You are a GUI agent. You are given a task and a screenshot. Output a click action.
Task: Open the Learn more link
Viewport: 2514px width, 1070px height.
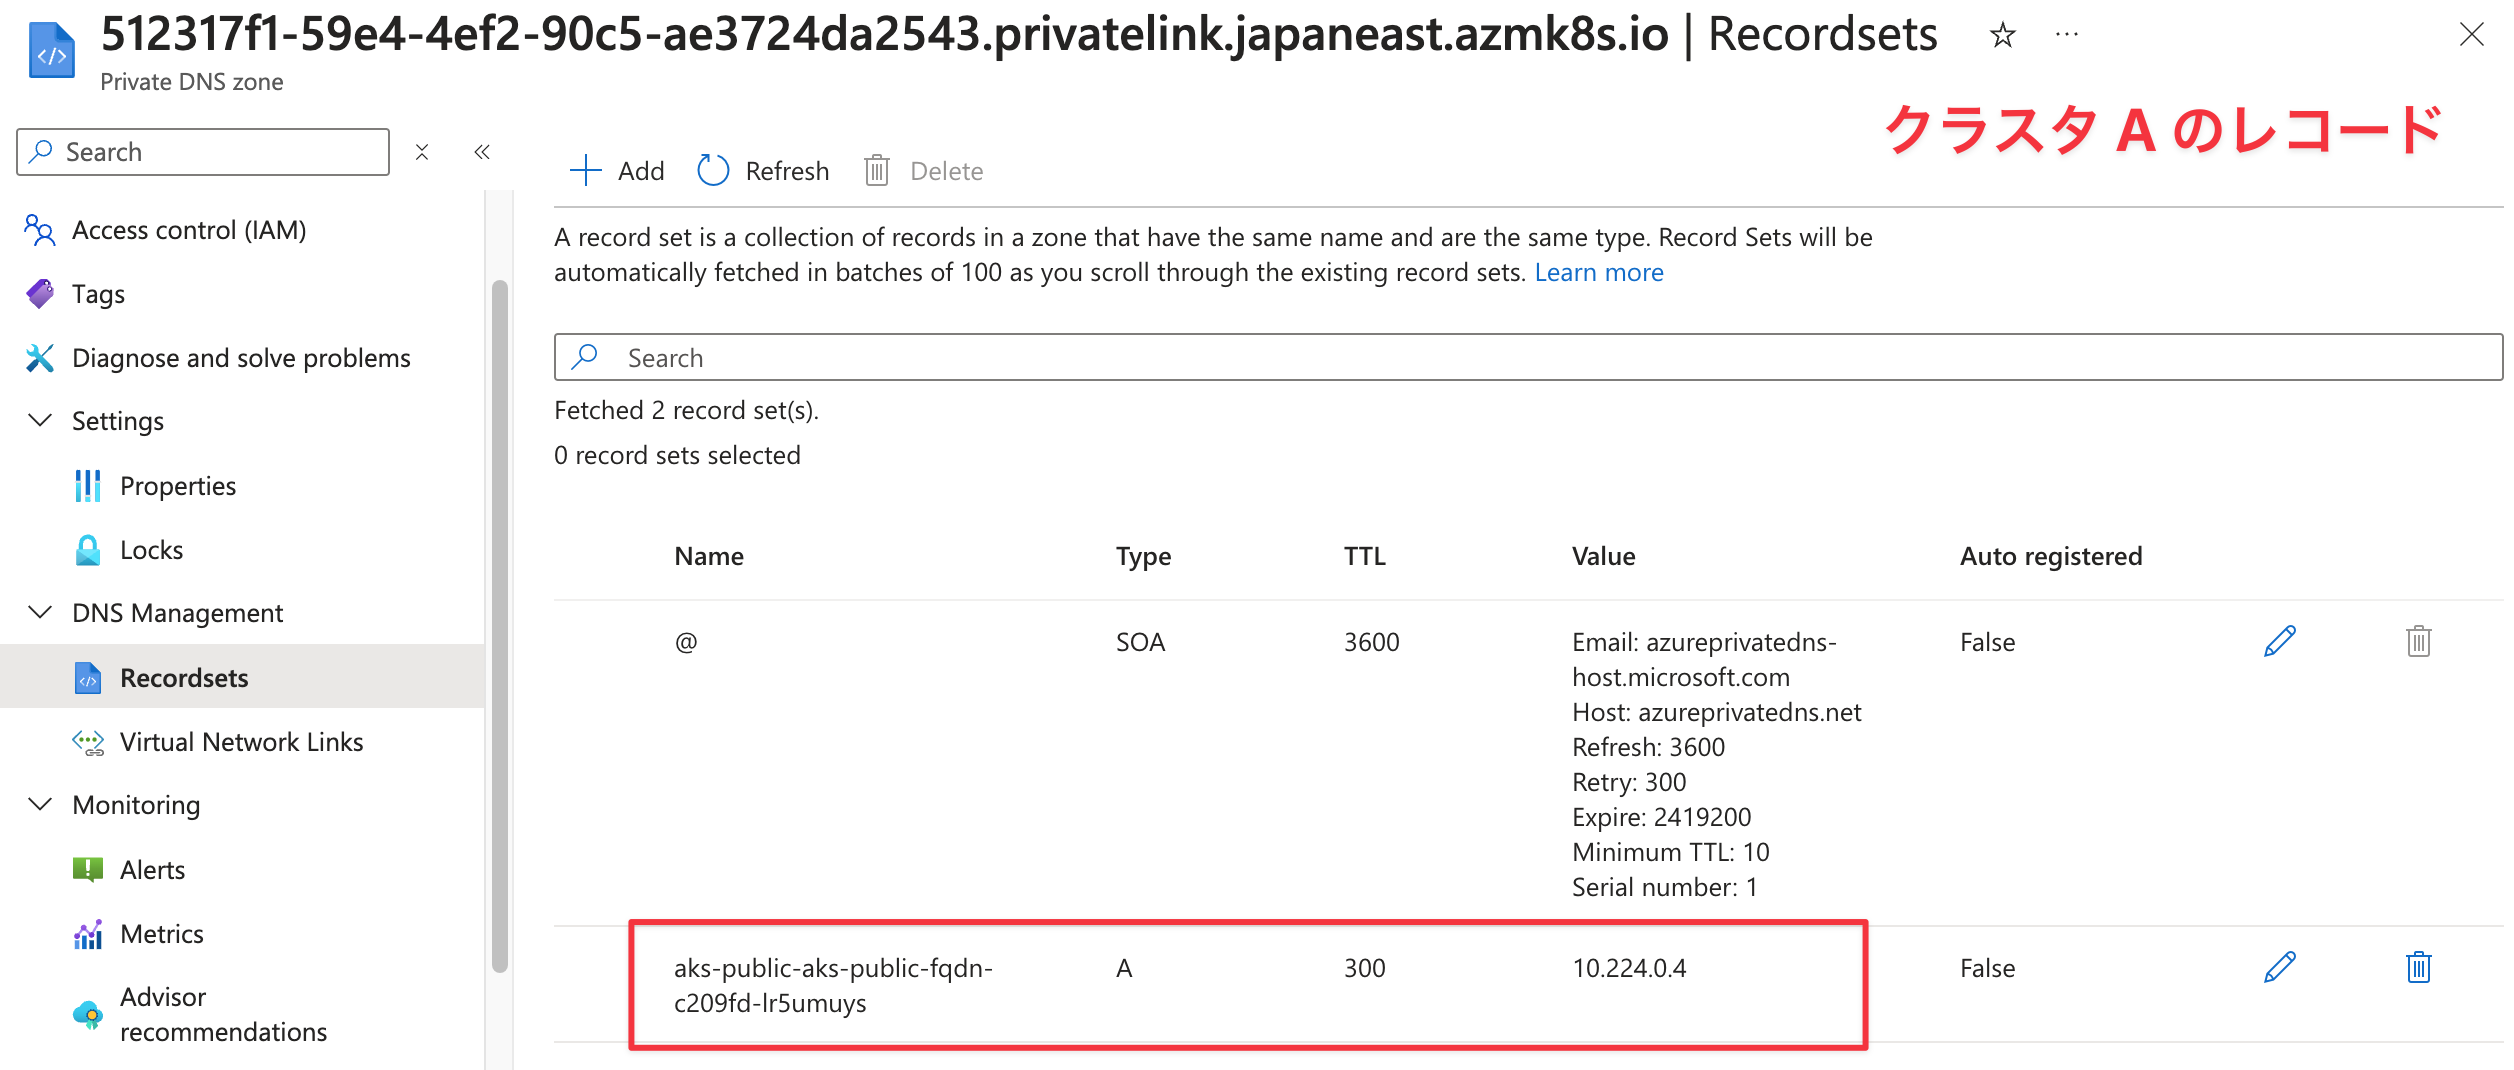click(x=1598, y=273)
